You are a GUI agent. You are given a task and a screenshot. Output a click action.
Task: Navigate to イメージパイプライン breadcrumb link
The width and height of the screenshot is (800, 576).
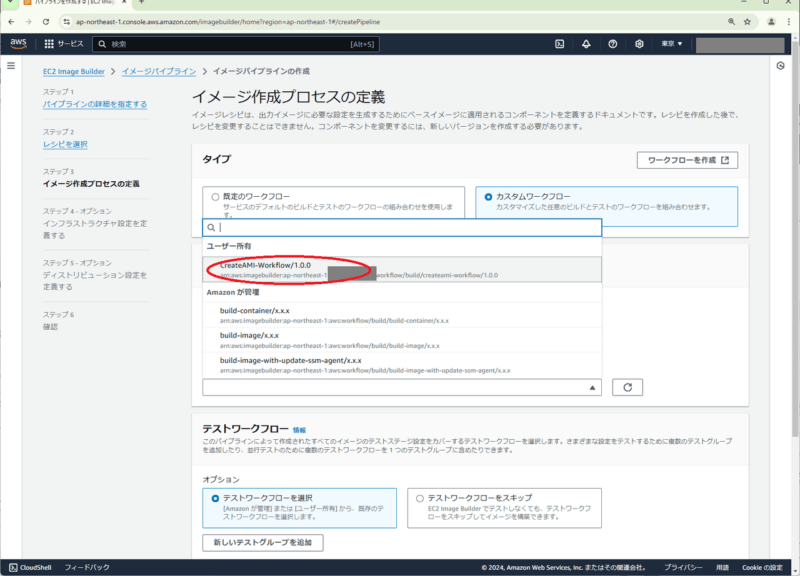[x=158, y=71]
